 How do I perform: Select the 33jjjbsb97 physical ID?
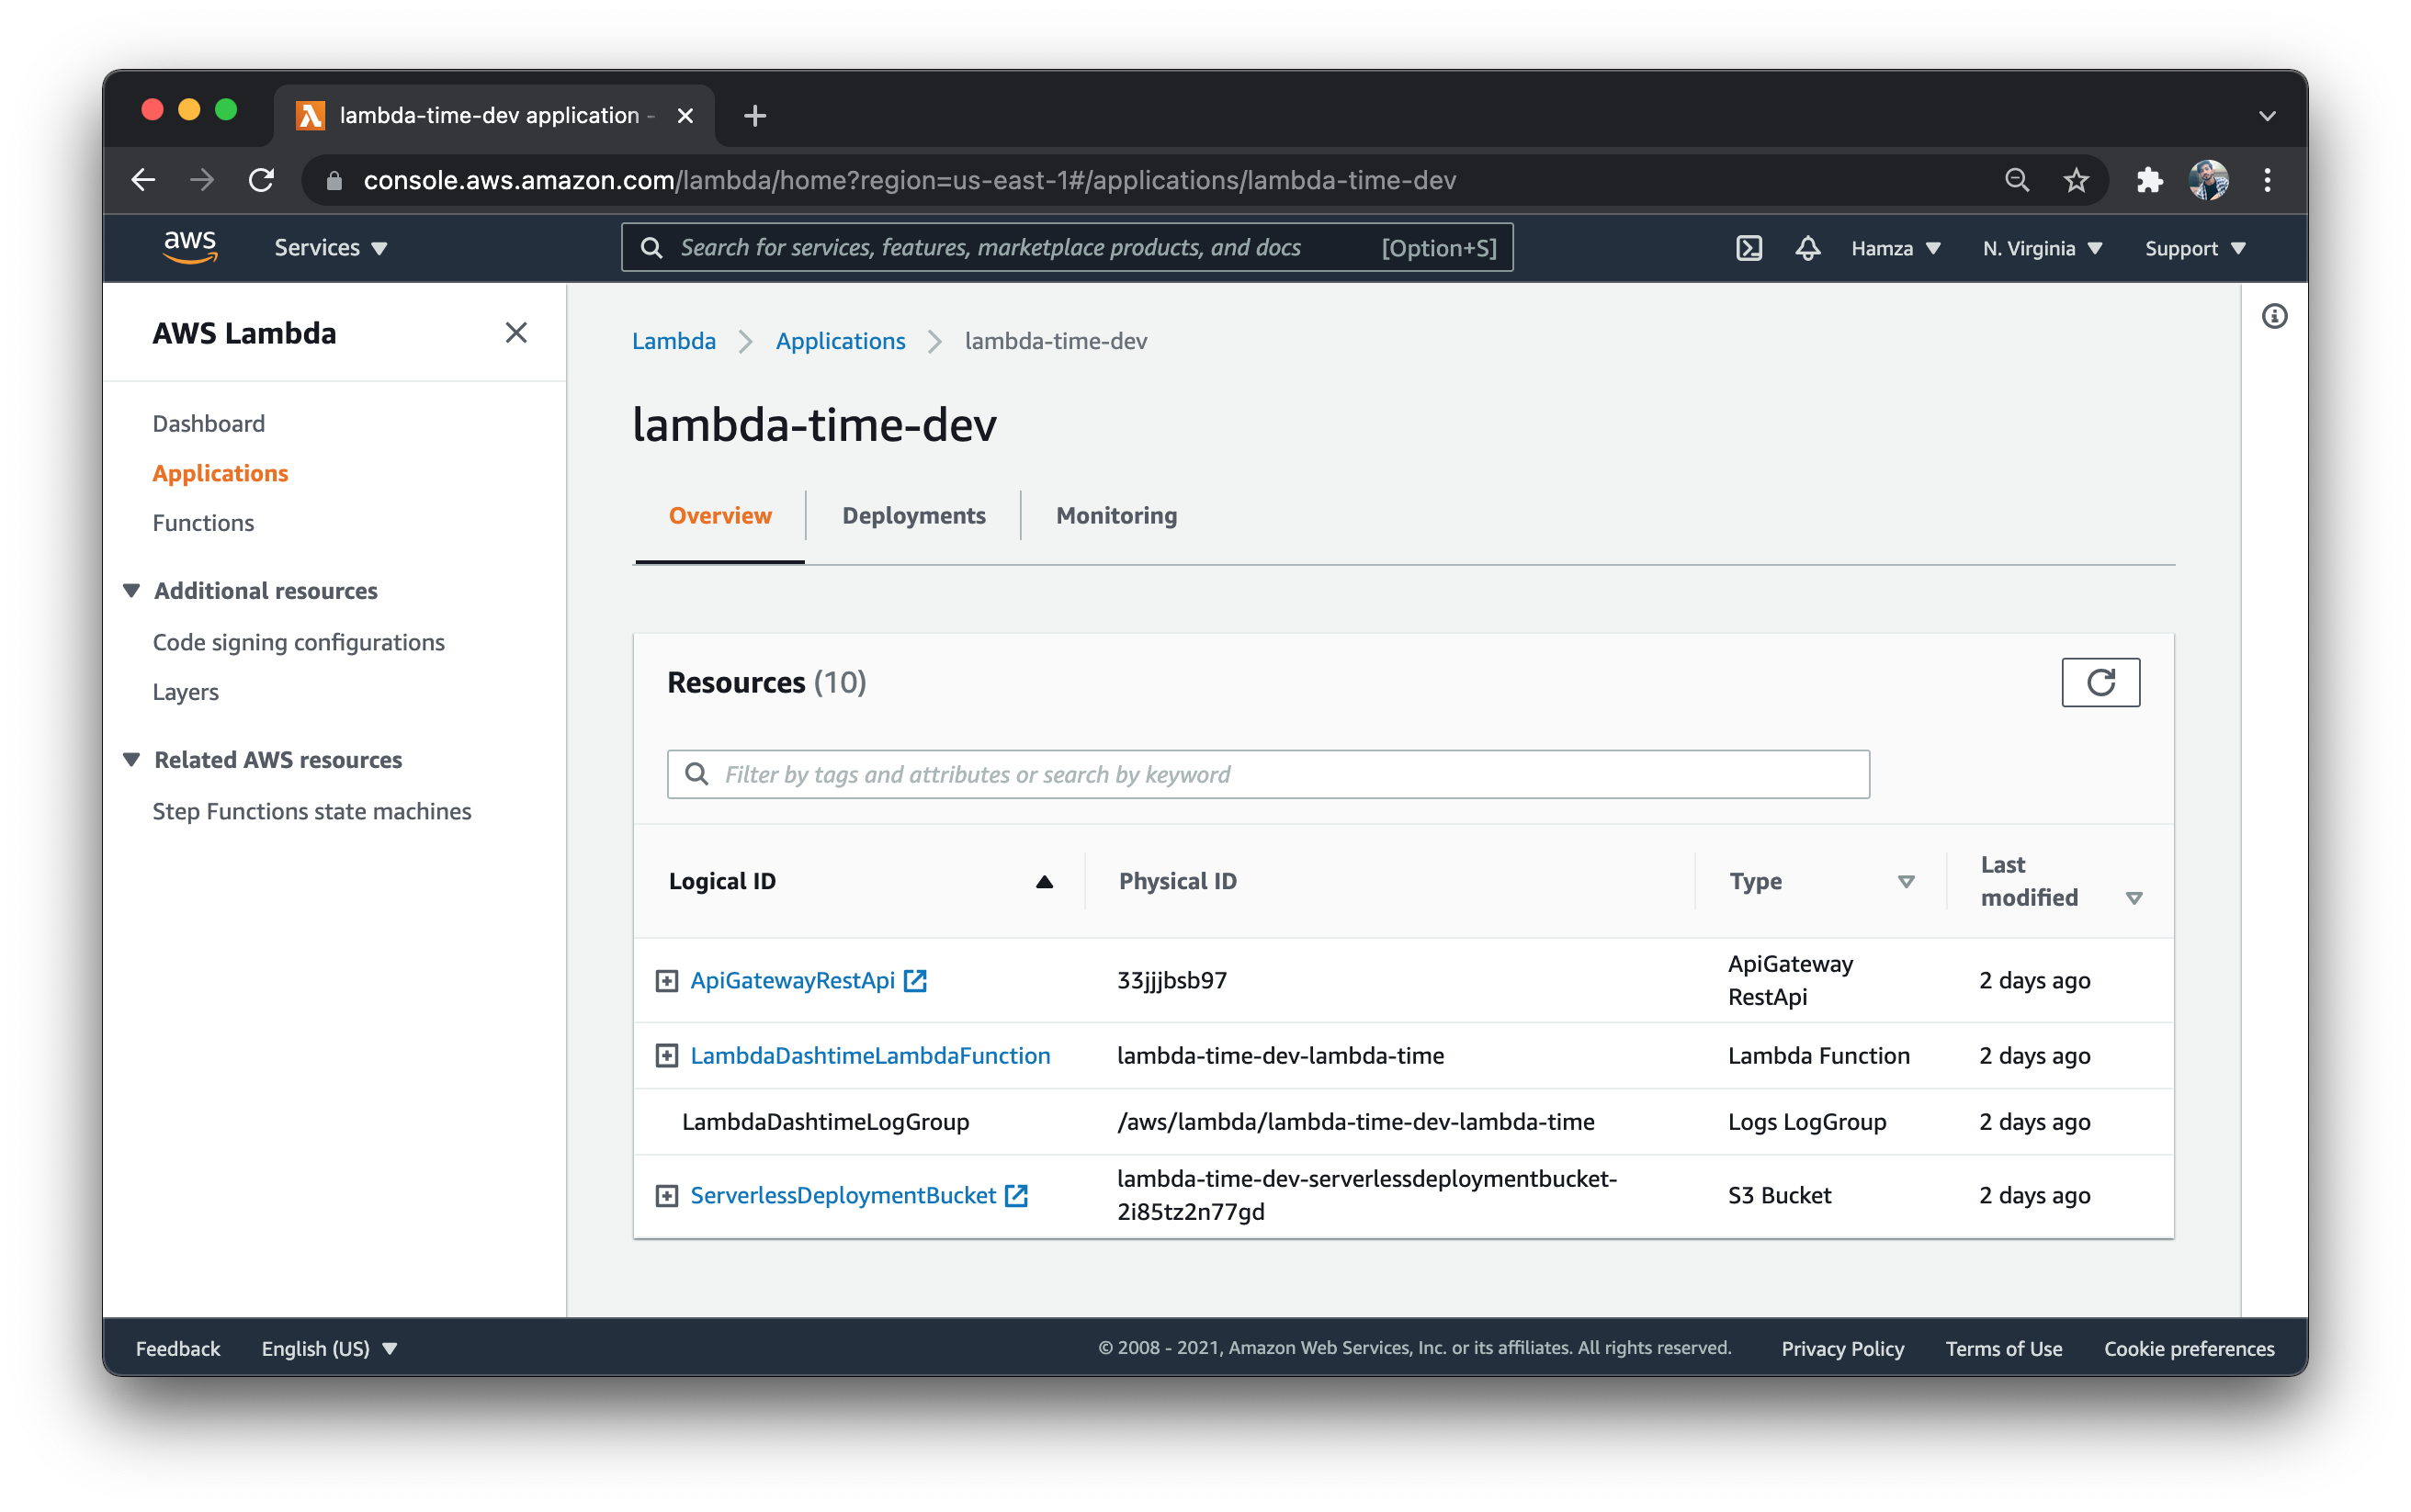[1172, 981]
